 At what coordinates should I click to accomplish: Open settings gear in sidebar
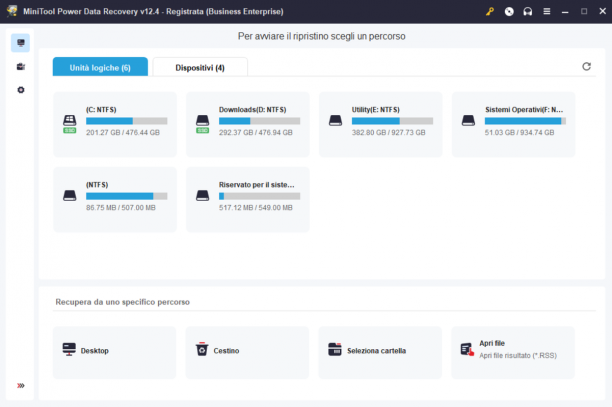pyautogui.click(x=21, y=90)
